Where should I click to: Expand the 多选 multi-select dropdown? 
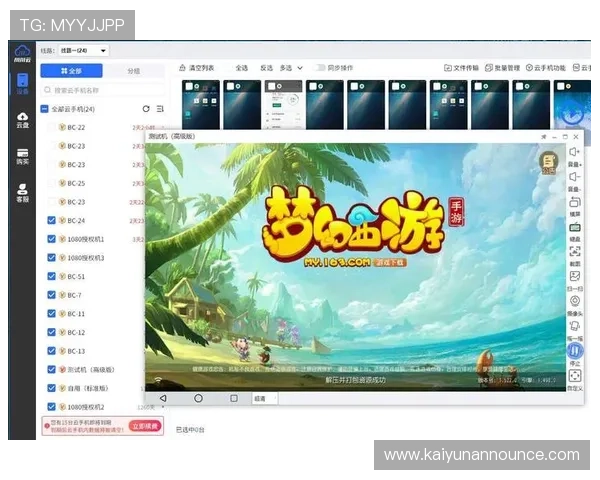point(290,68)
